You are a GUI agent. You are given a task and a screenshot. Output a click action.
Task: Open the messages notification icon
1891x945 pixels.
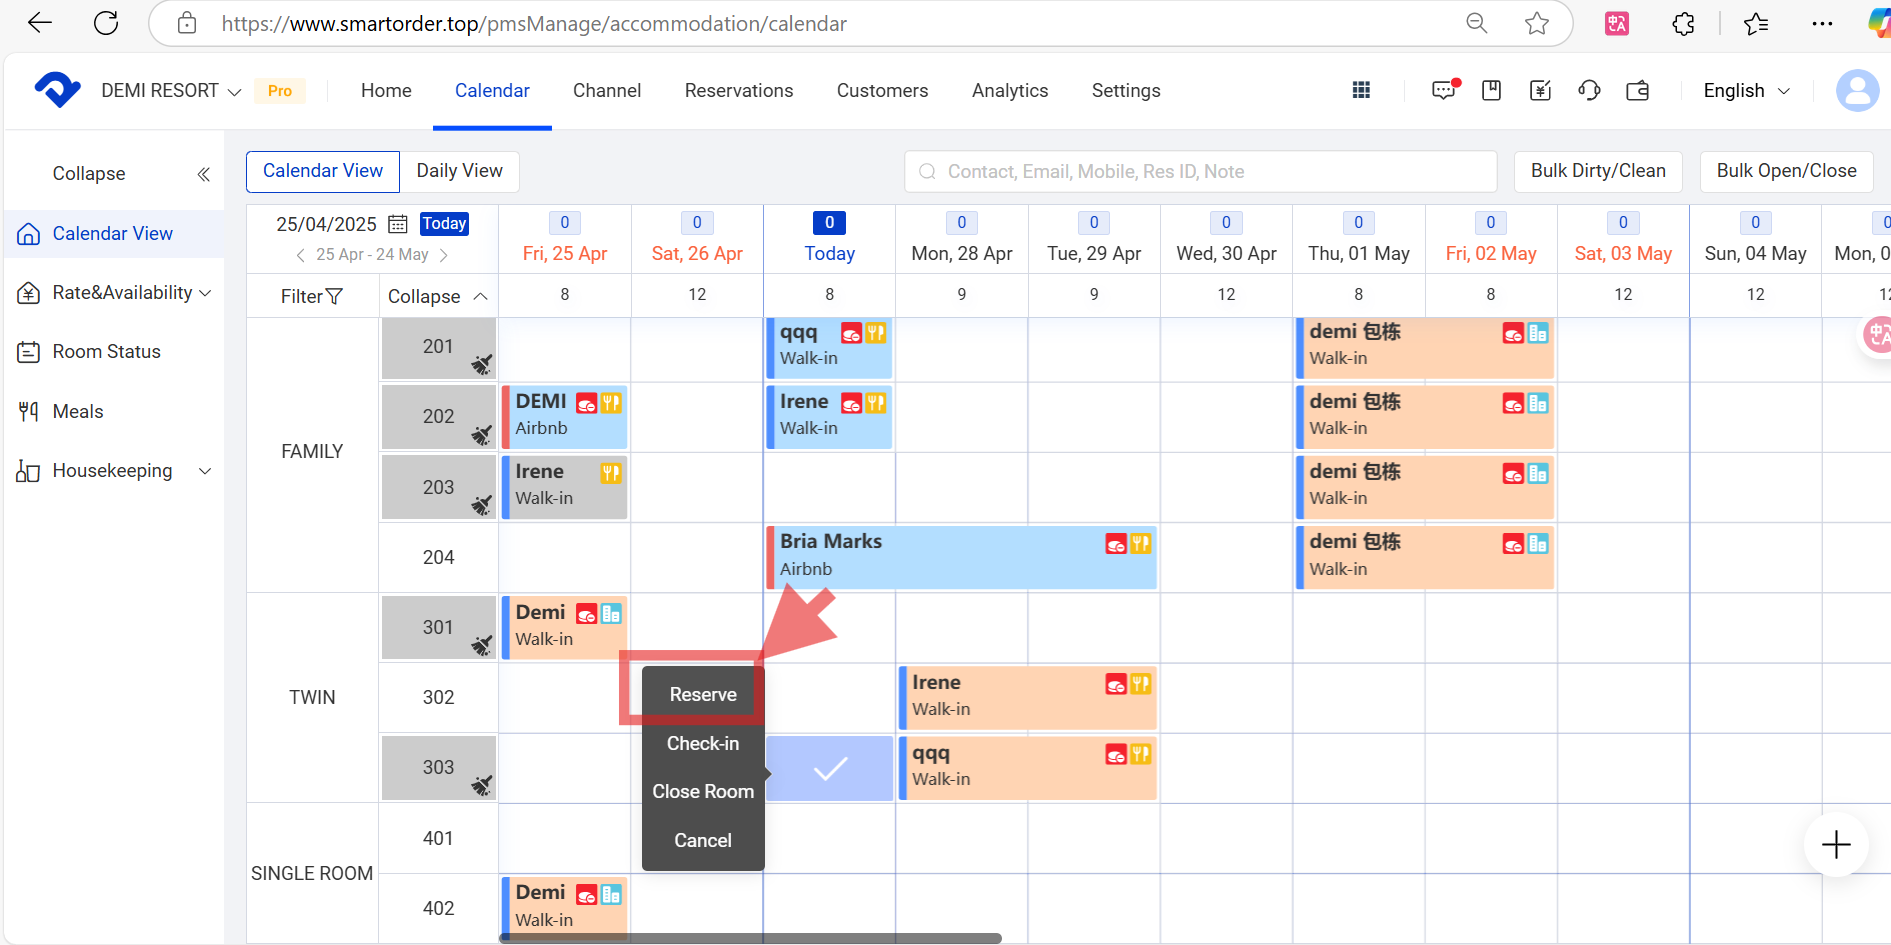coord(1443,91)
